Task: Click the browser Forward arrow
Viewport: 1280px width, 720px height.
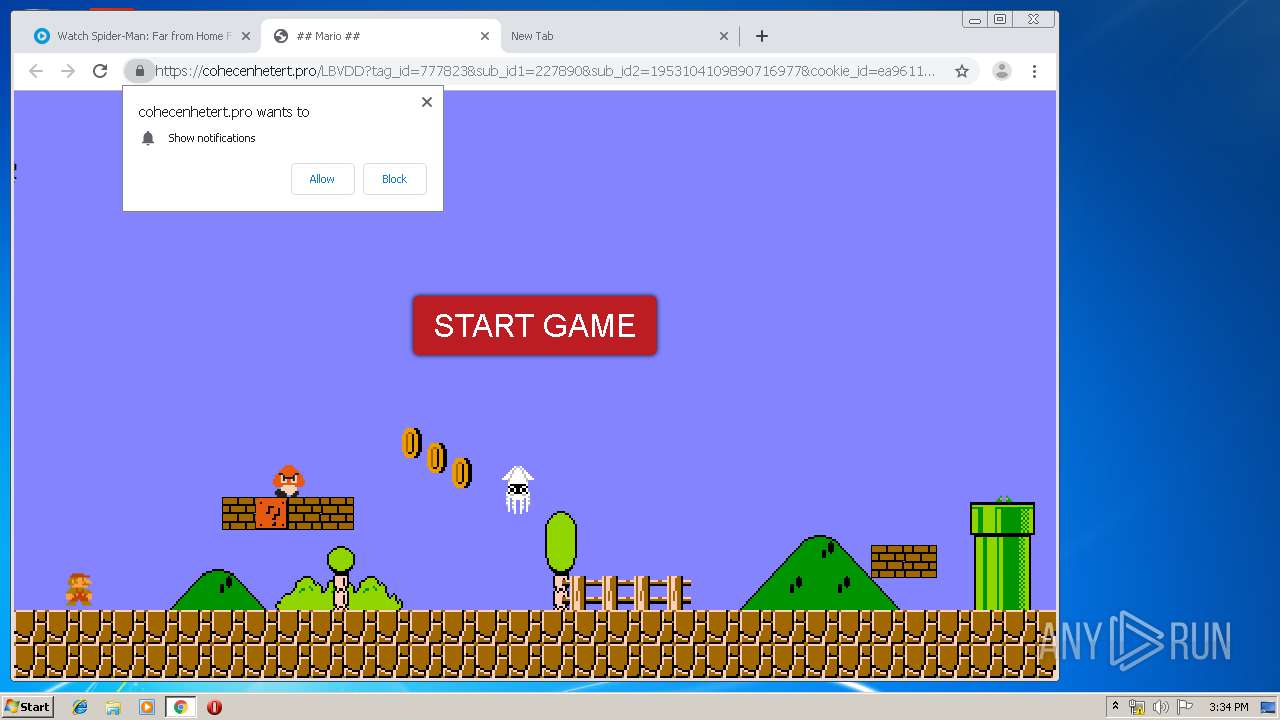Action: tap(68, 71)
